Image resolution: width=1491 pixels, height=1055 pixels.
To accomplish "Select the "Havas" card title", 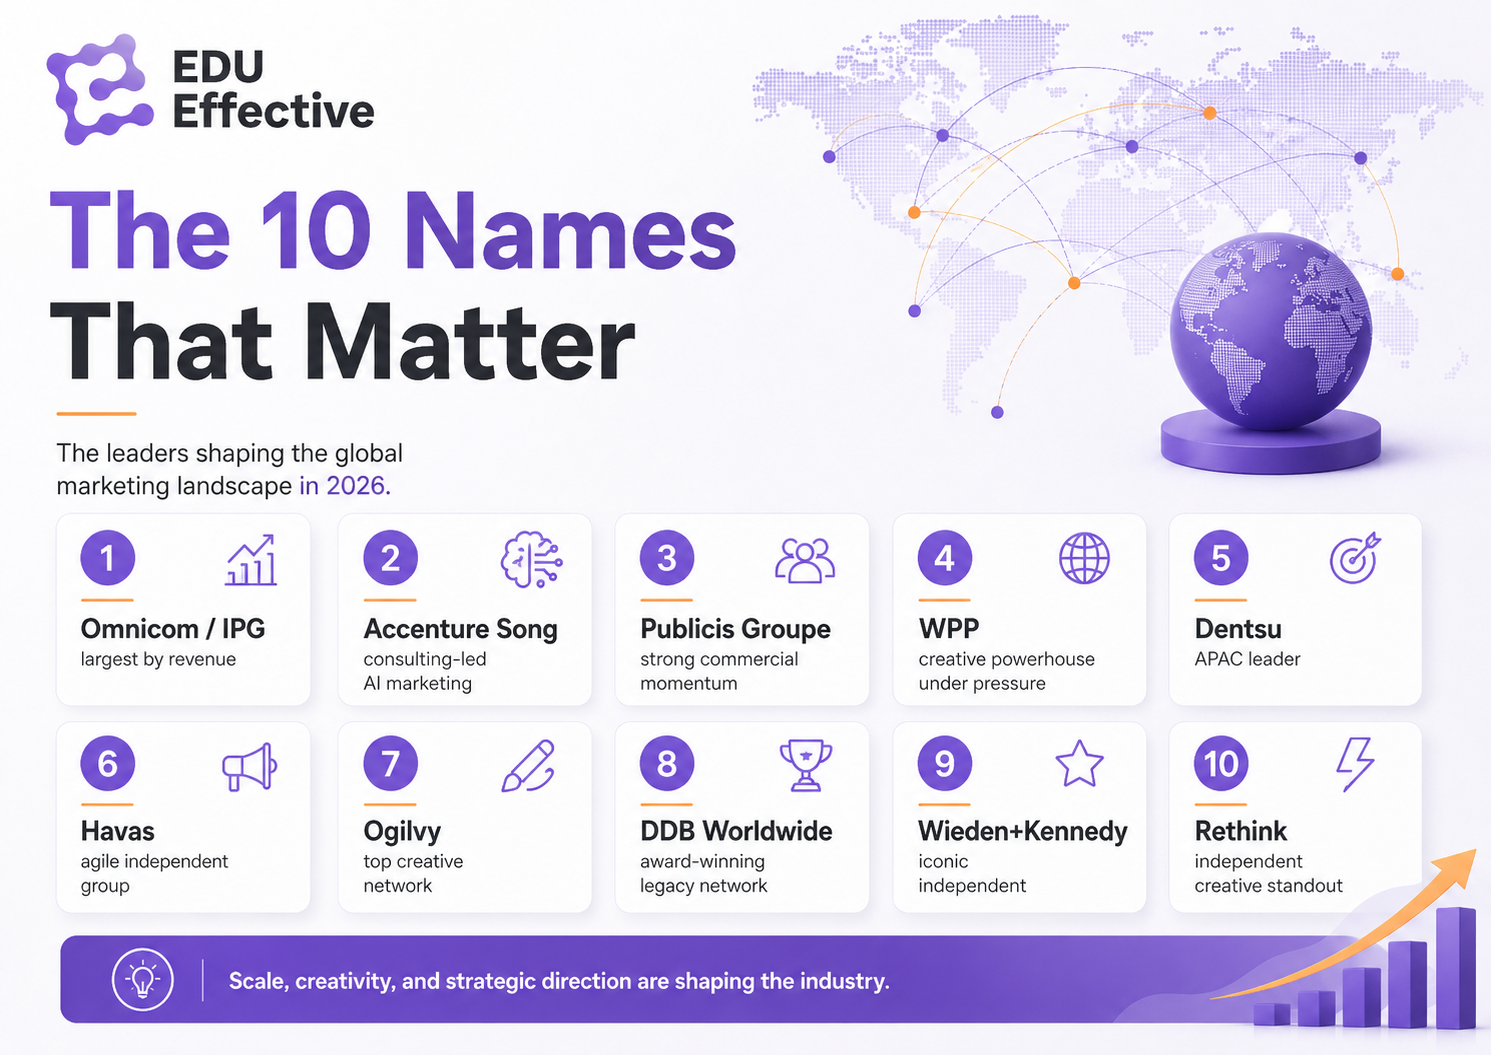I will coord(118,831).
